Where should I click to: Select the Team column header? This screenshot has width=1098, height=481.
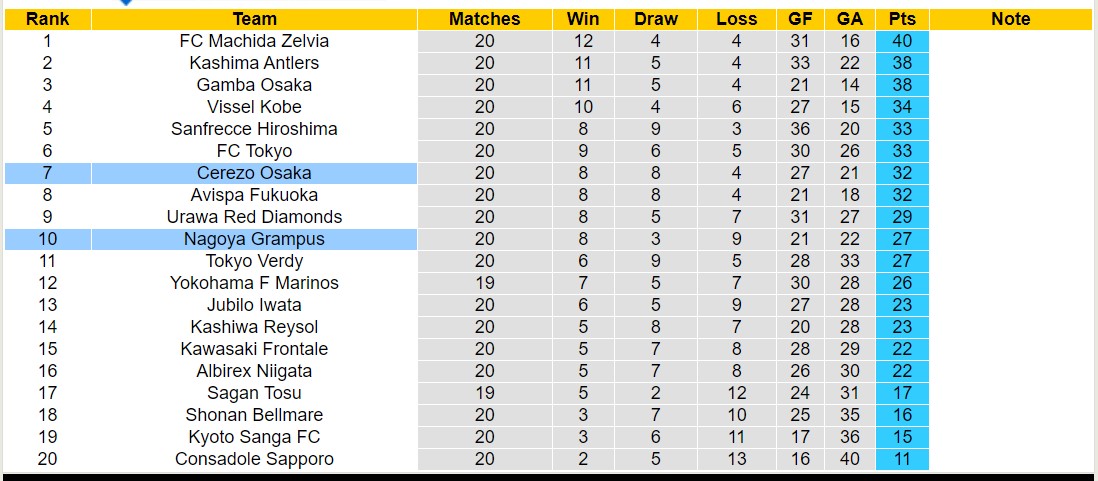254,19
